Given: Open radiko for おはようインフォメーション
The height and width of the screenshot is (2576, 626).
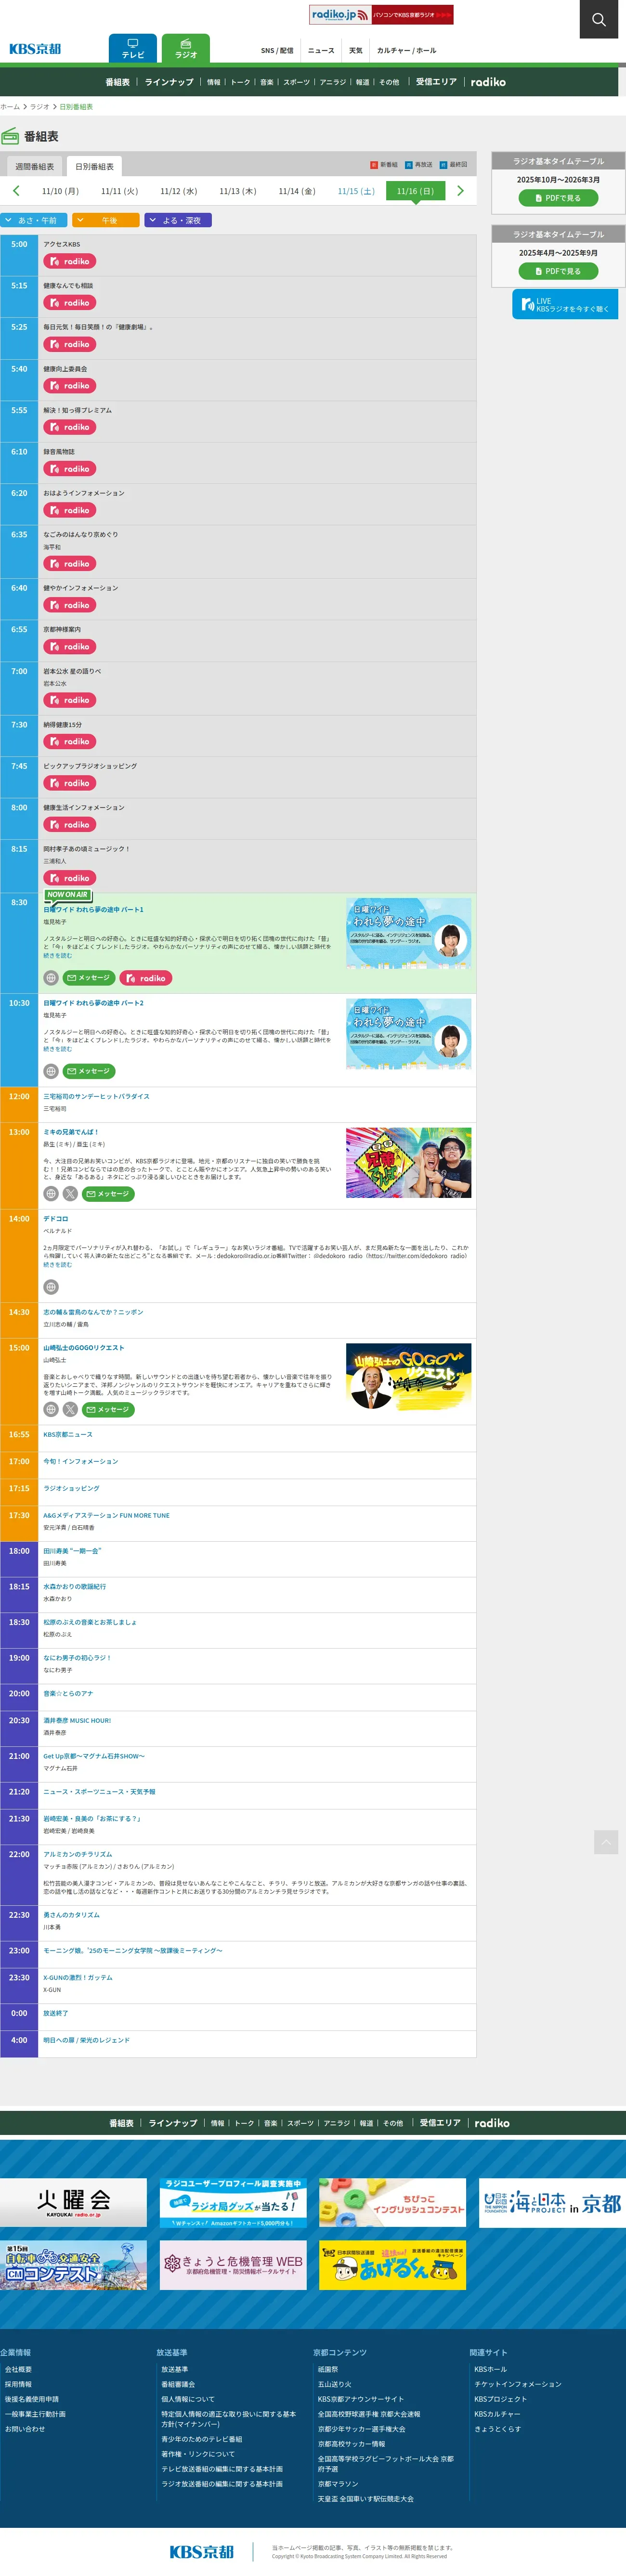Looking at the screenshot, I should (69, 510).
